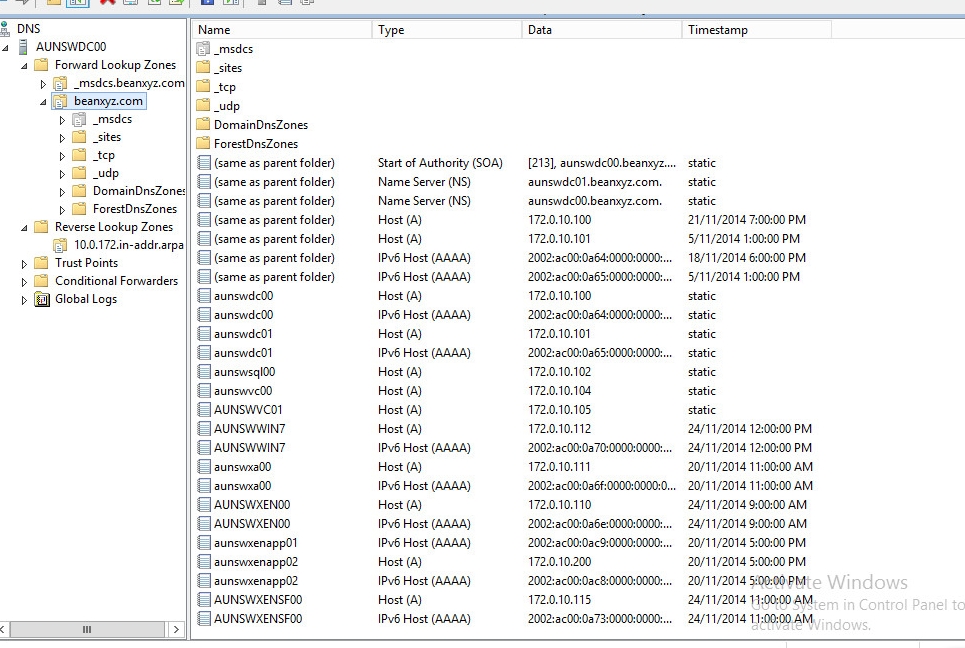Select the beanxyz.com zone label in tree
965x648 pixels.
108,101
